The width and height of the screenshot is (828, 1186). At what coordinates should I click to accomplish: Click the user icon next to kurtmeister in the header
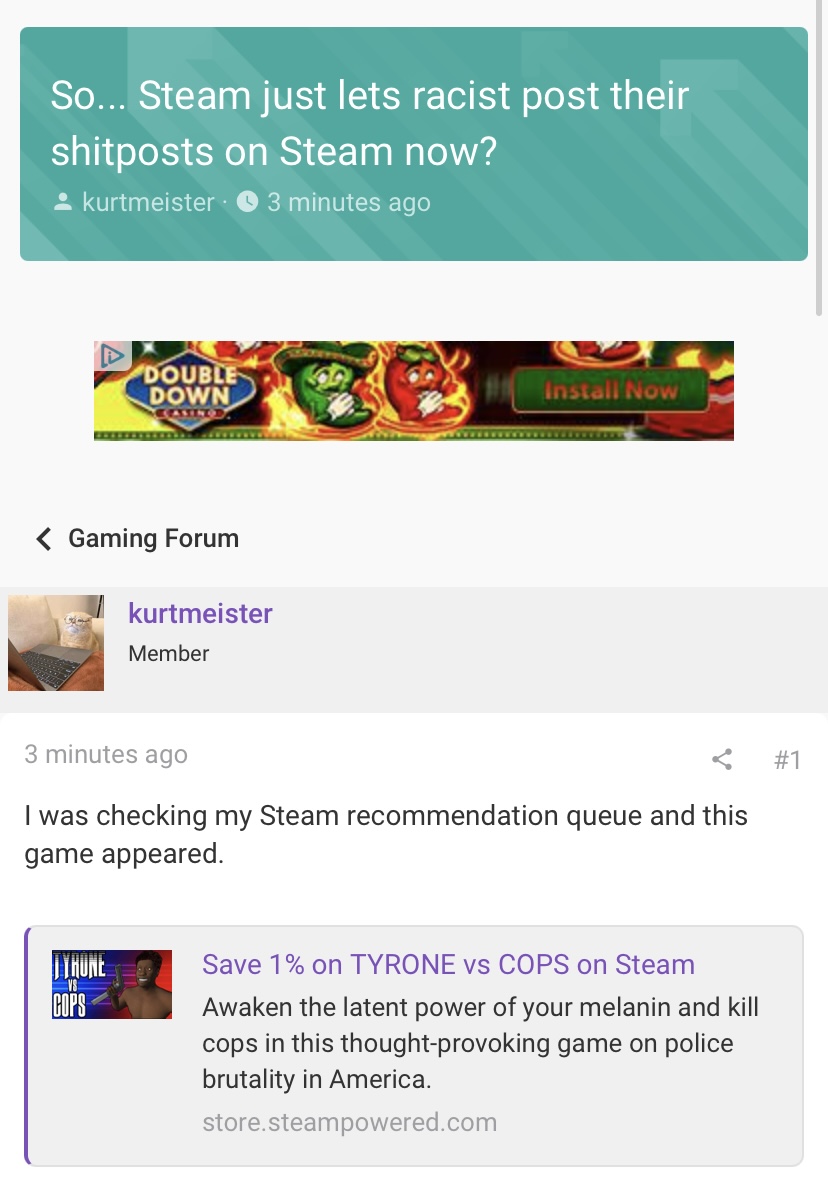[x=63, y=202]
